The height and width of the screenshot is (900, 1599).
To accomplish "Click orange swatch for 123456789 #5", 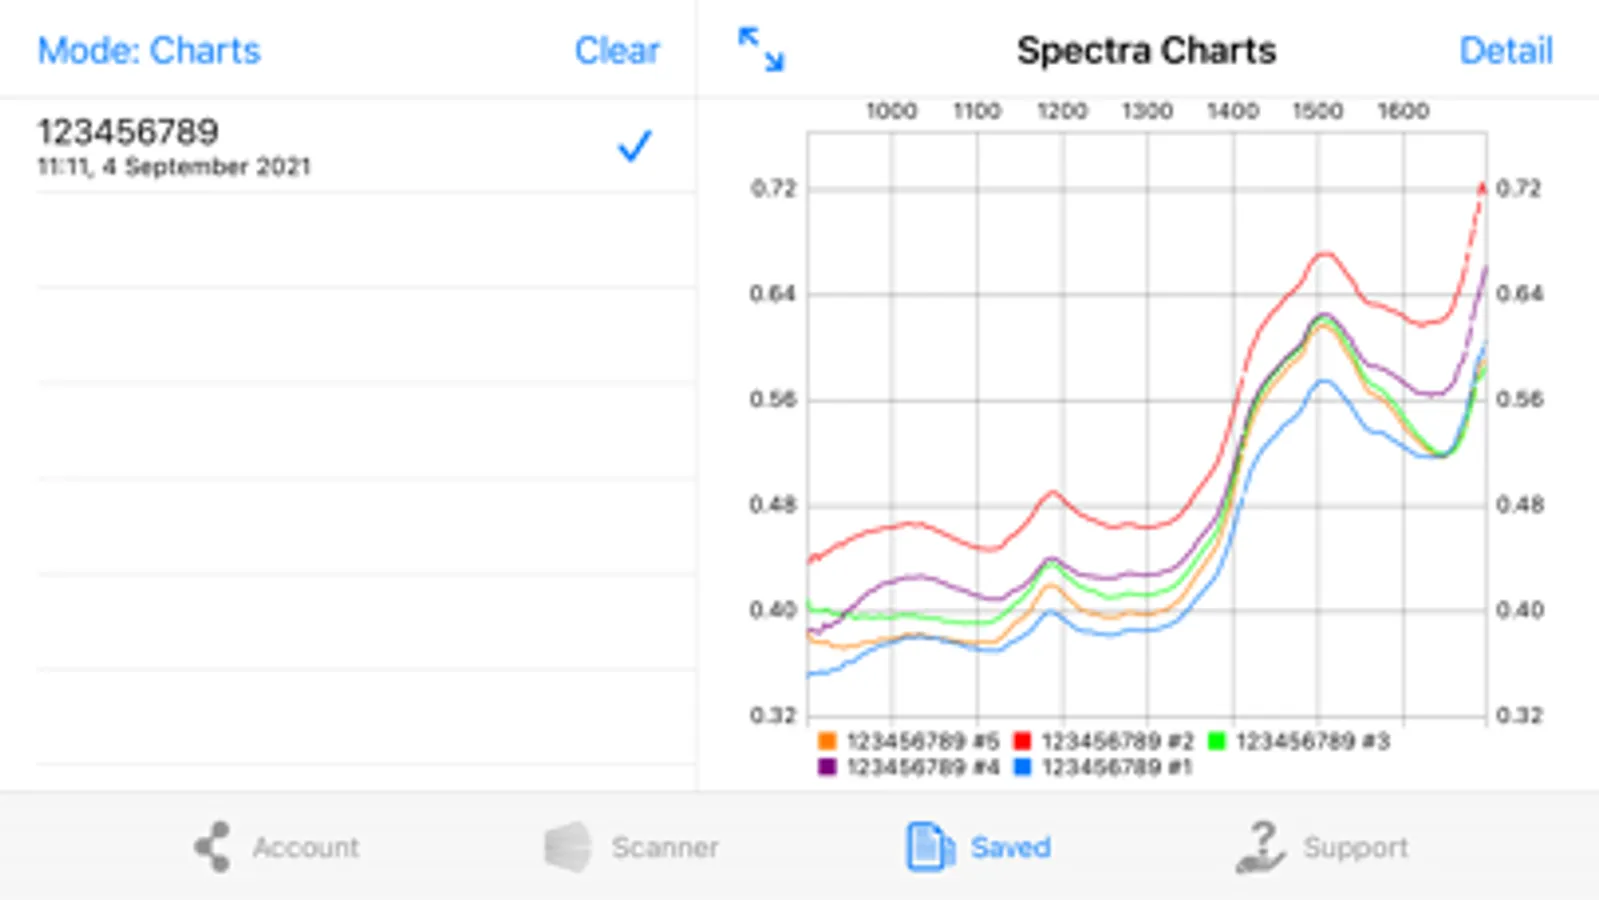I will pyautogui.click(x=827, y=741).
